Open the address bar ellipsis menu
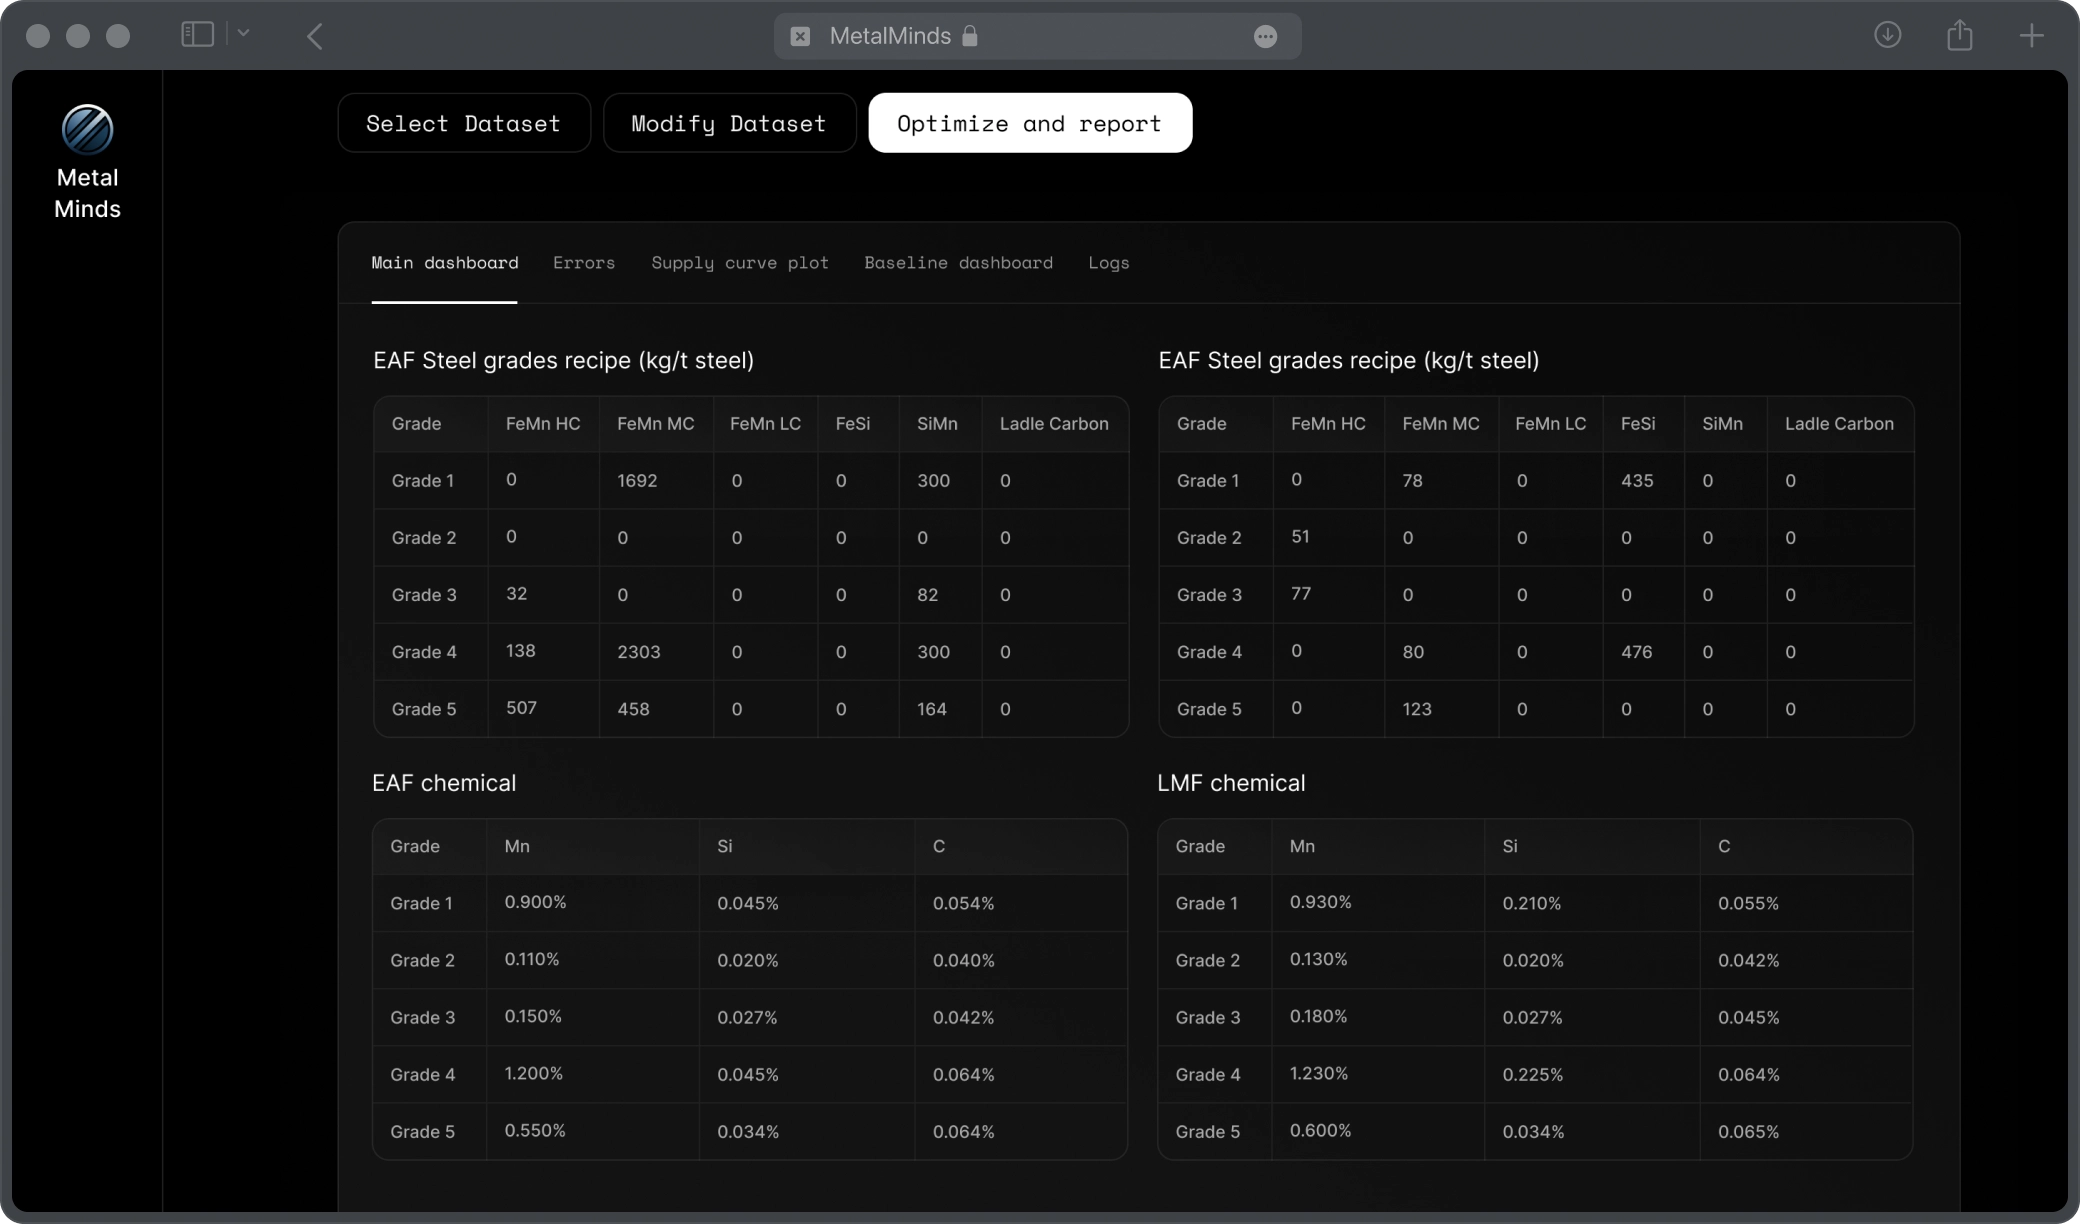This screenshot has width=2080, height=1224. point(1265,37)
